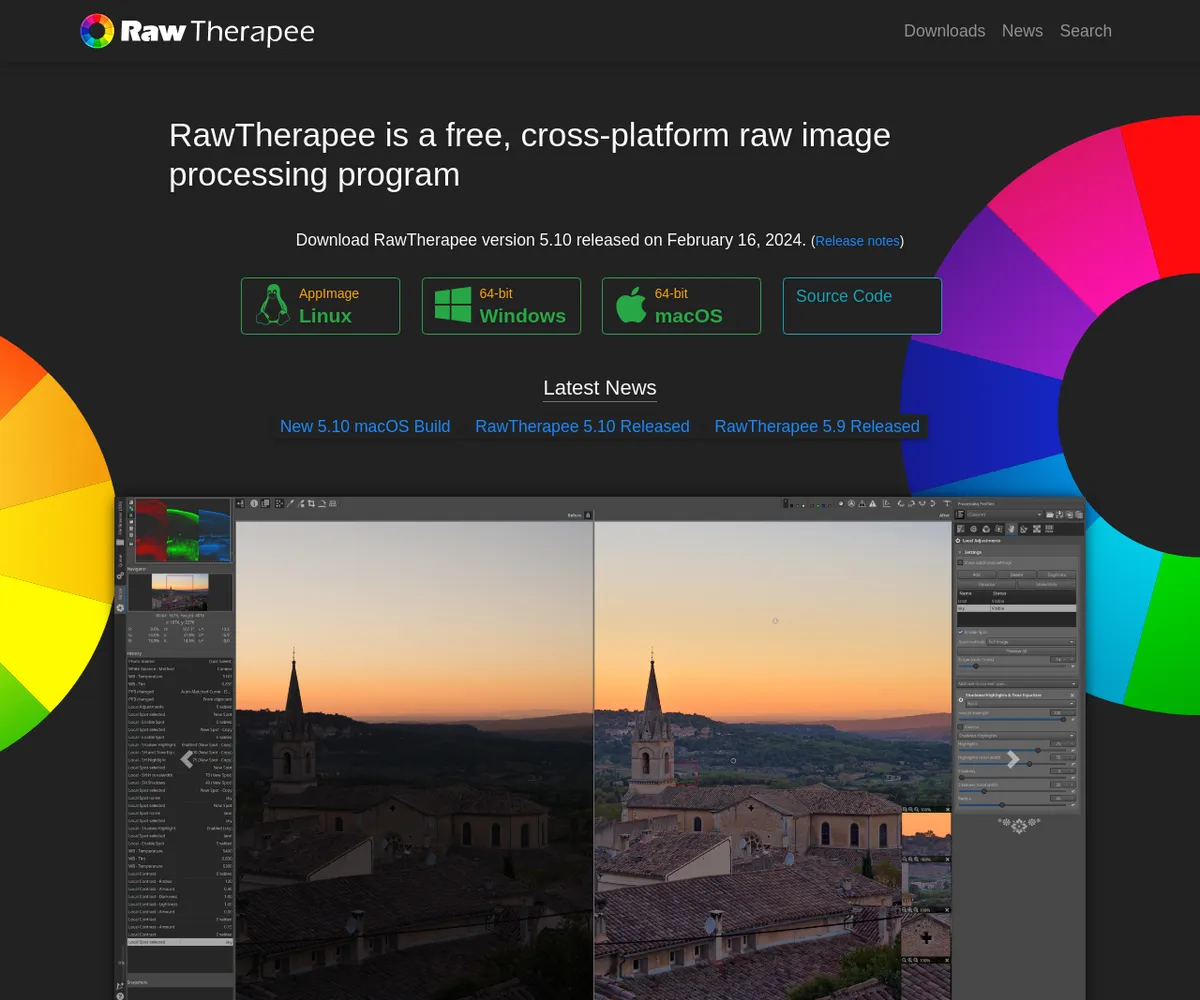Click the Highlights slider handle

1037,749
